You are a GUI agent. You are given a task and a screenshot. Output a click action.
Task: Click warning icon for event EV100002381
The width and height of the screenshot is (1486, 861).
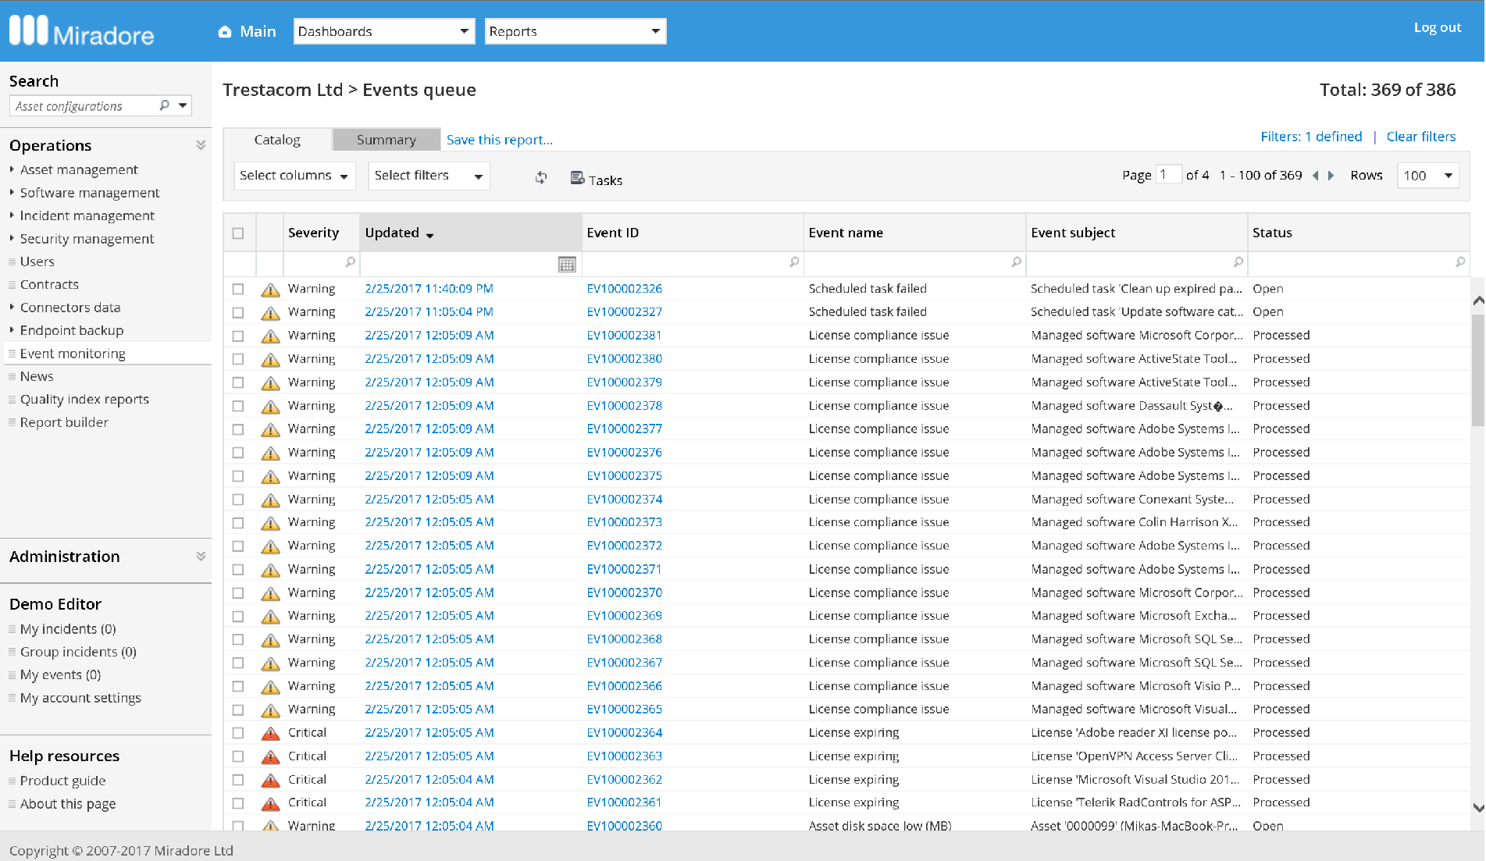coord(270,336)
